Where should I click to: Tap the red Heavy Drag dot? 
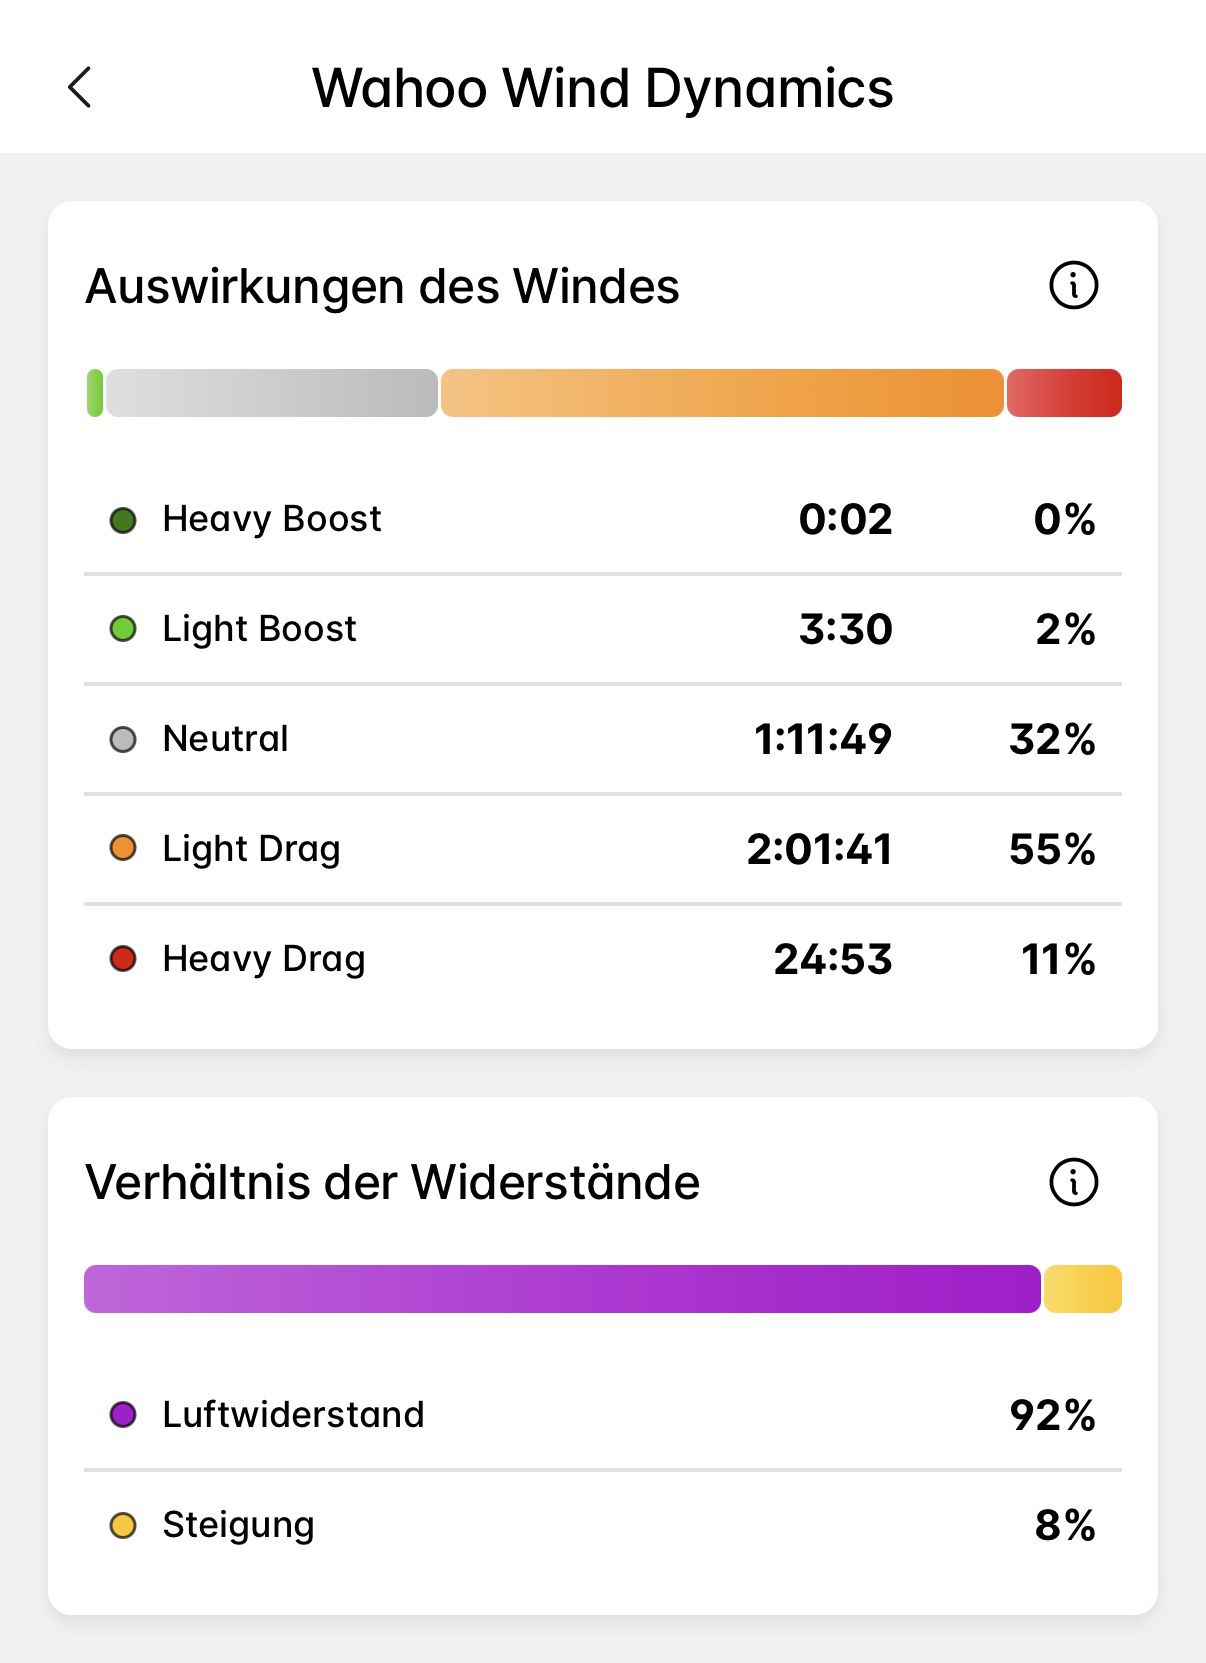tap(123, 959)
